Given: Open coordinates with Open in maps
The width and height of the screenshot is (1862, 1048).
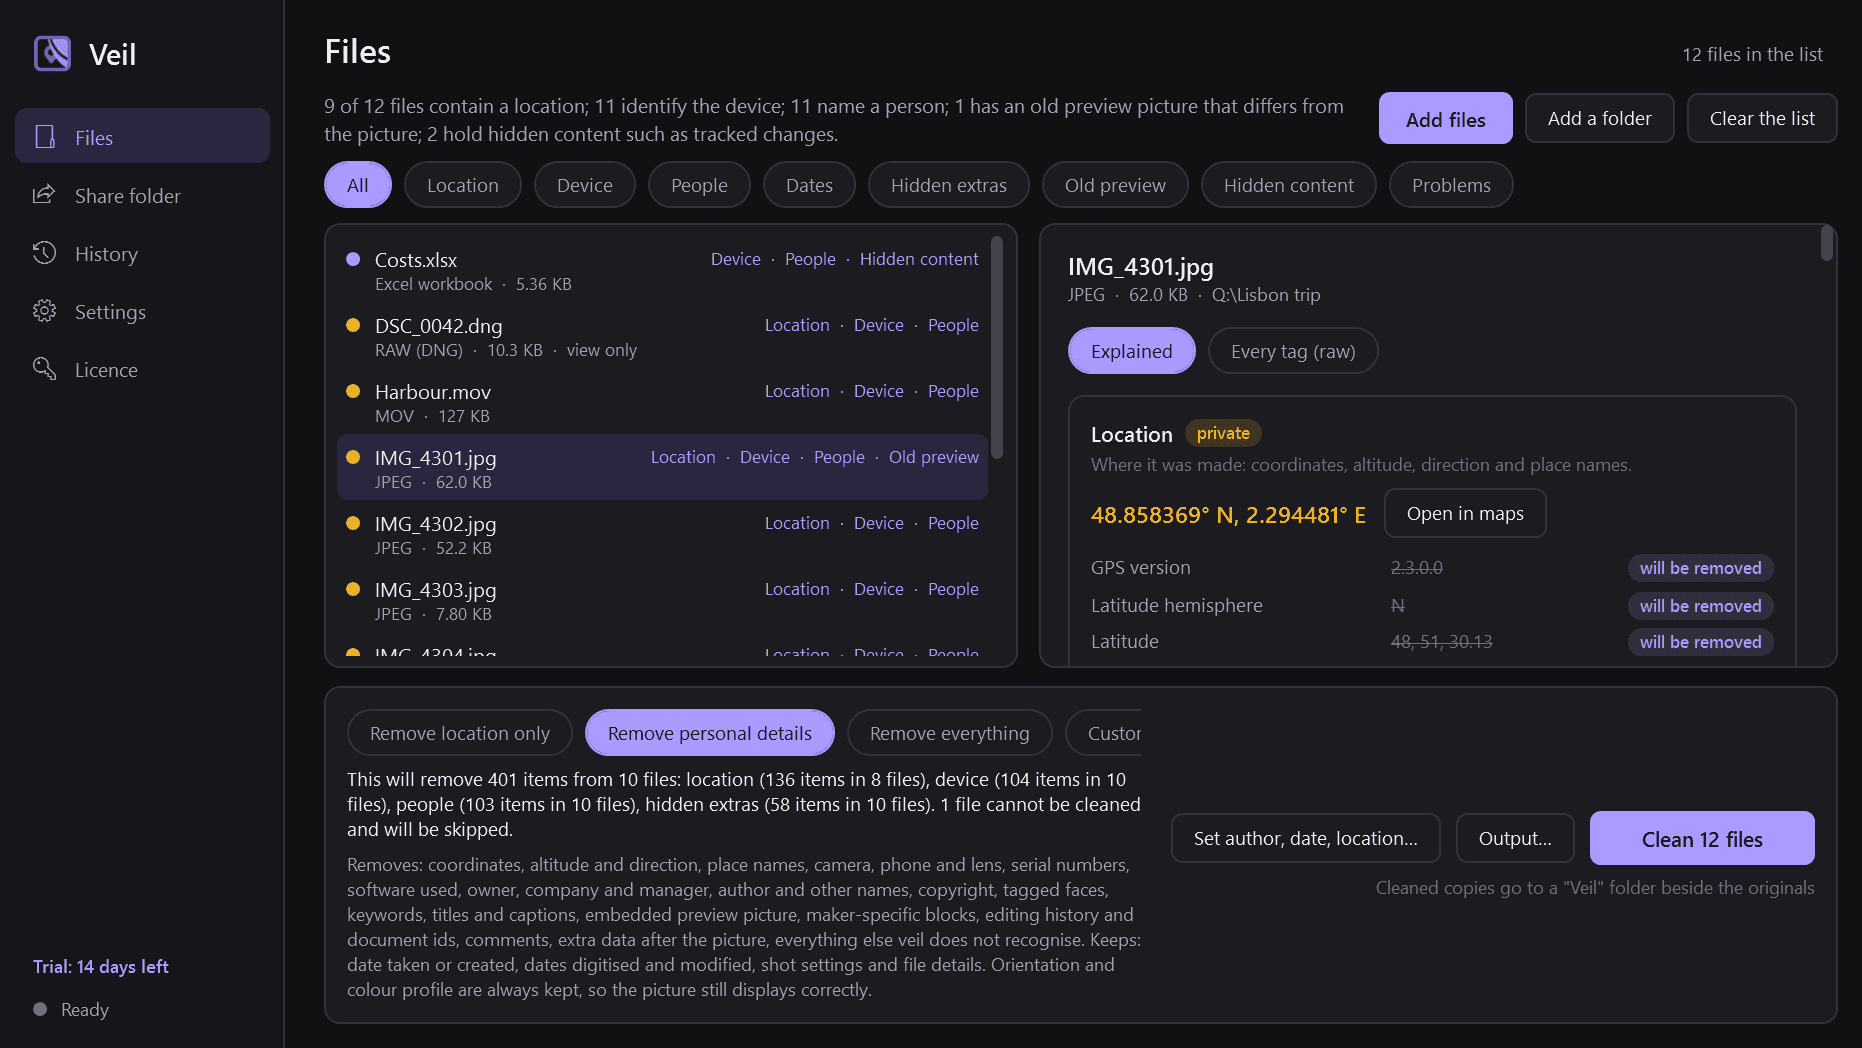Looking at the screenshot, I should coord(1465,513).
